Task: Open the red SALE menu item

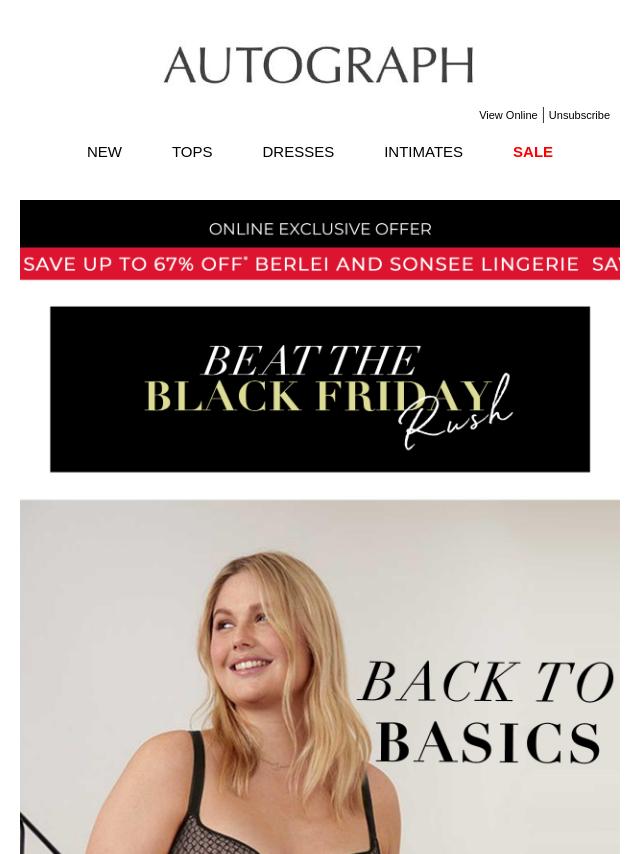Action: (x=533, y=152)
